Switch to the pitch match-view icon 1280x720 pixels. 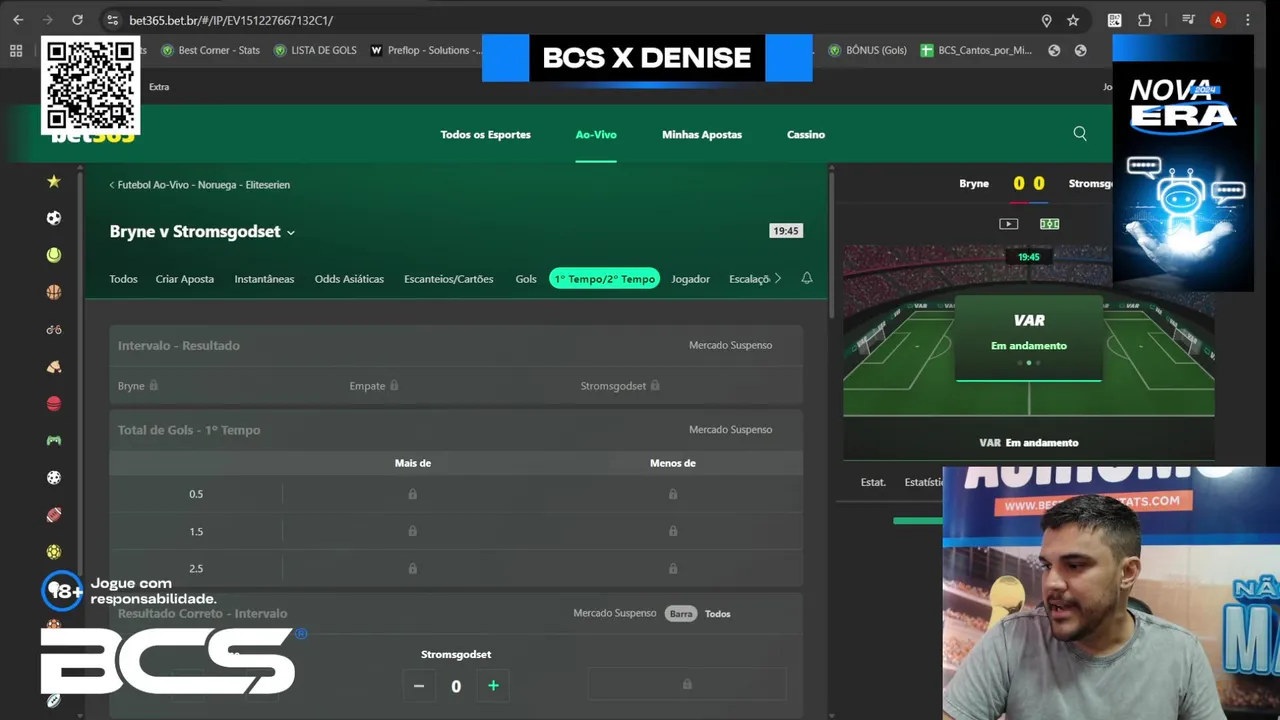pos(1049,224)
